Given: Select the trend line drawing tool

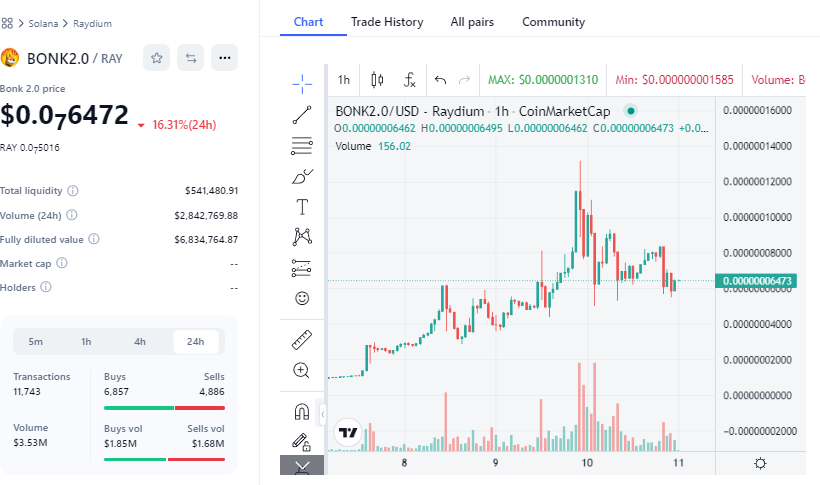Looking at the screenshot, I should point(302,114).
